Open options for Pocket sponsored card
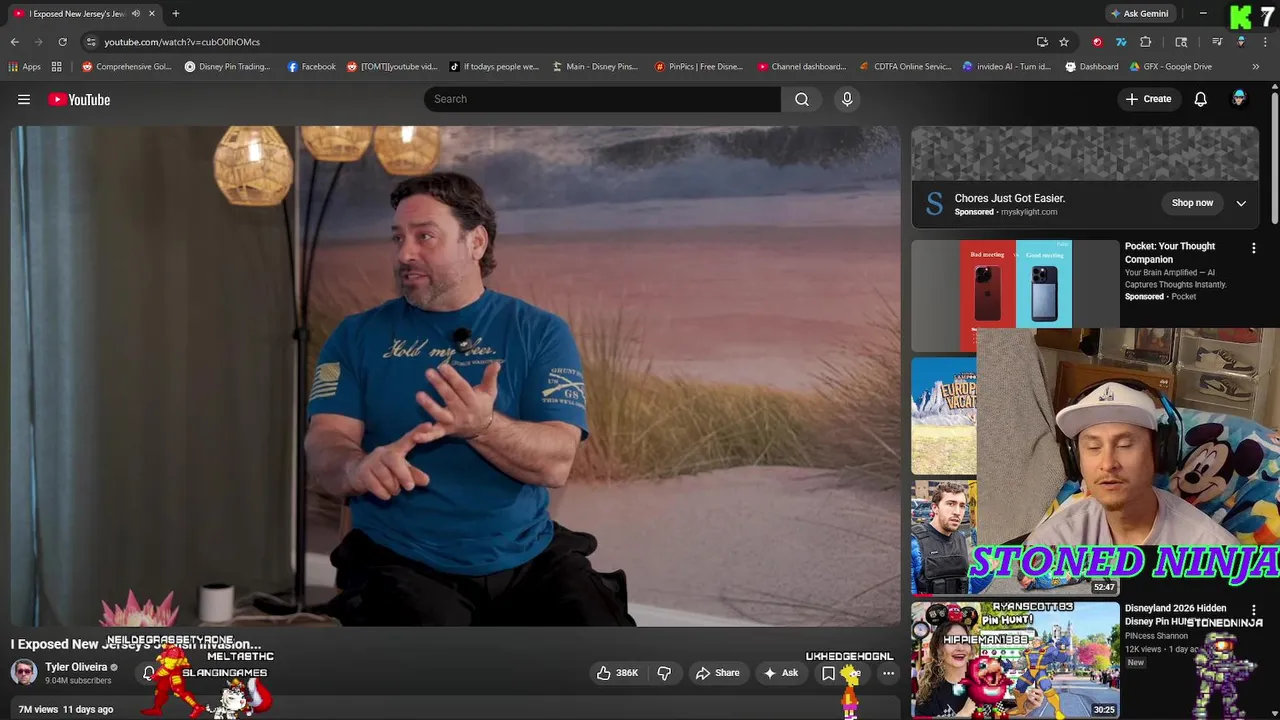1280x720 pixels. click(x=1254, y=248)
